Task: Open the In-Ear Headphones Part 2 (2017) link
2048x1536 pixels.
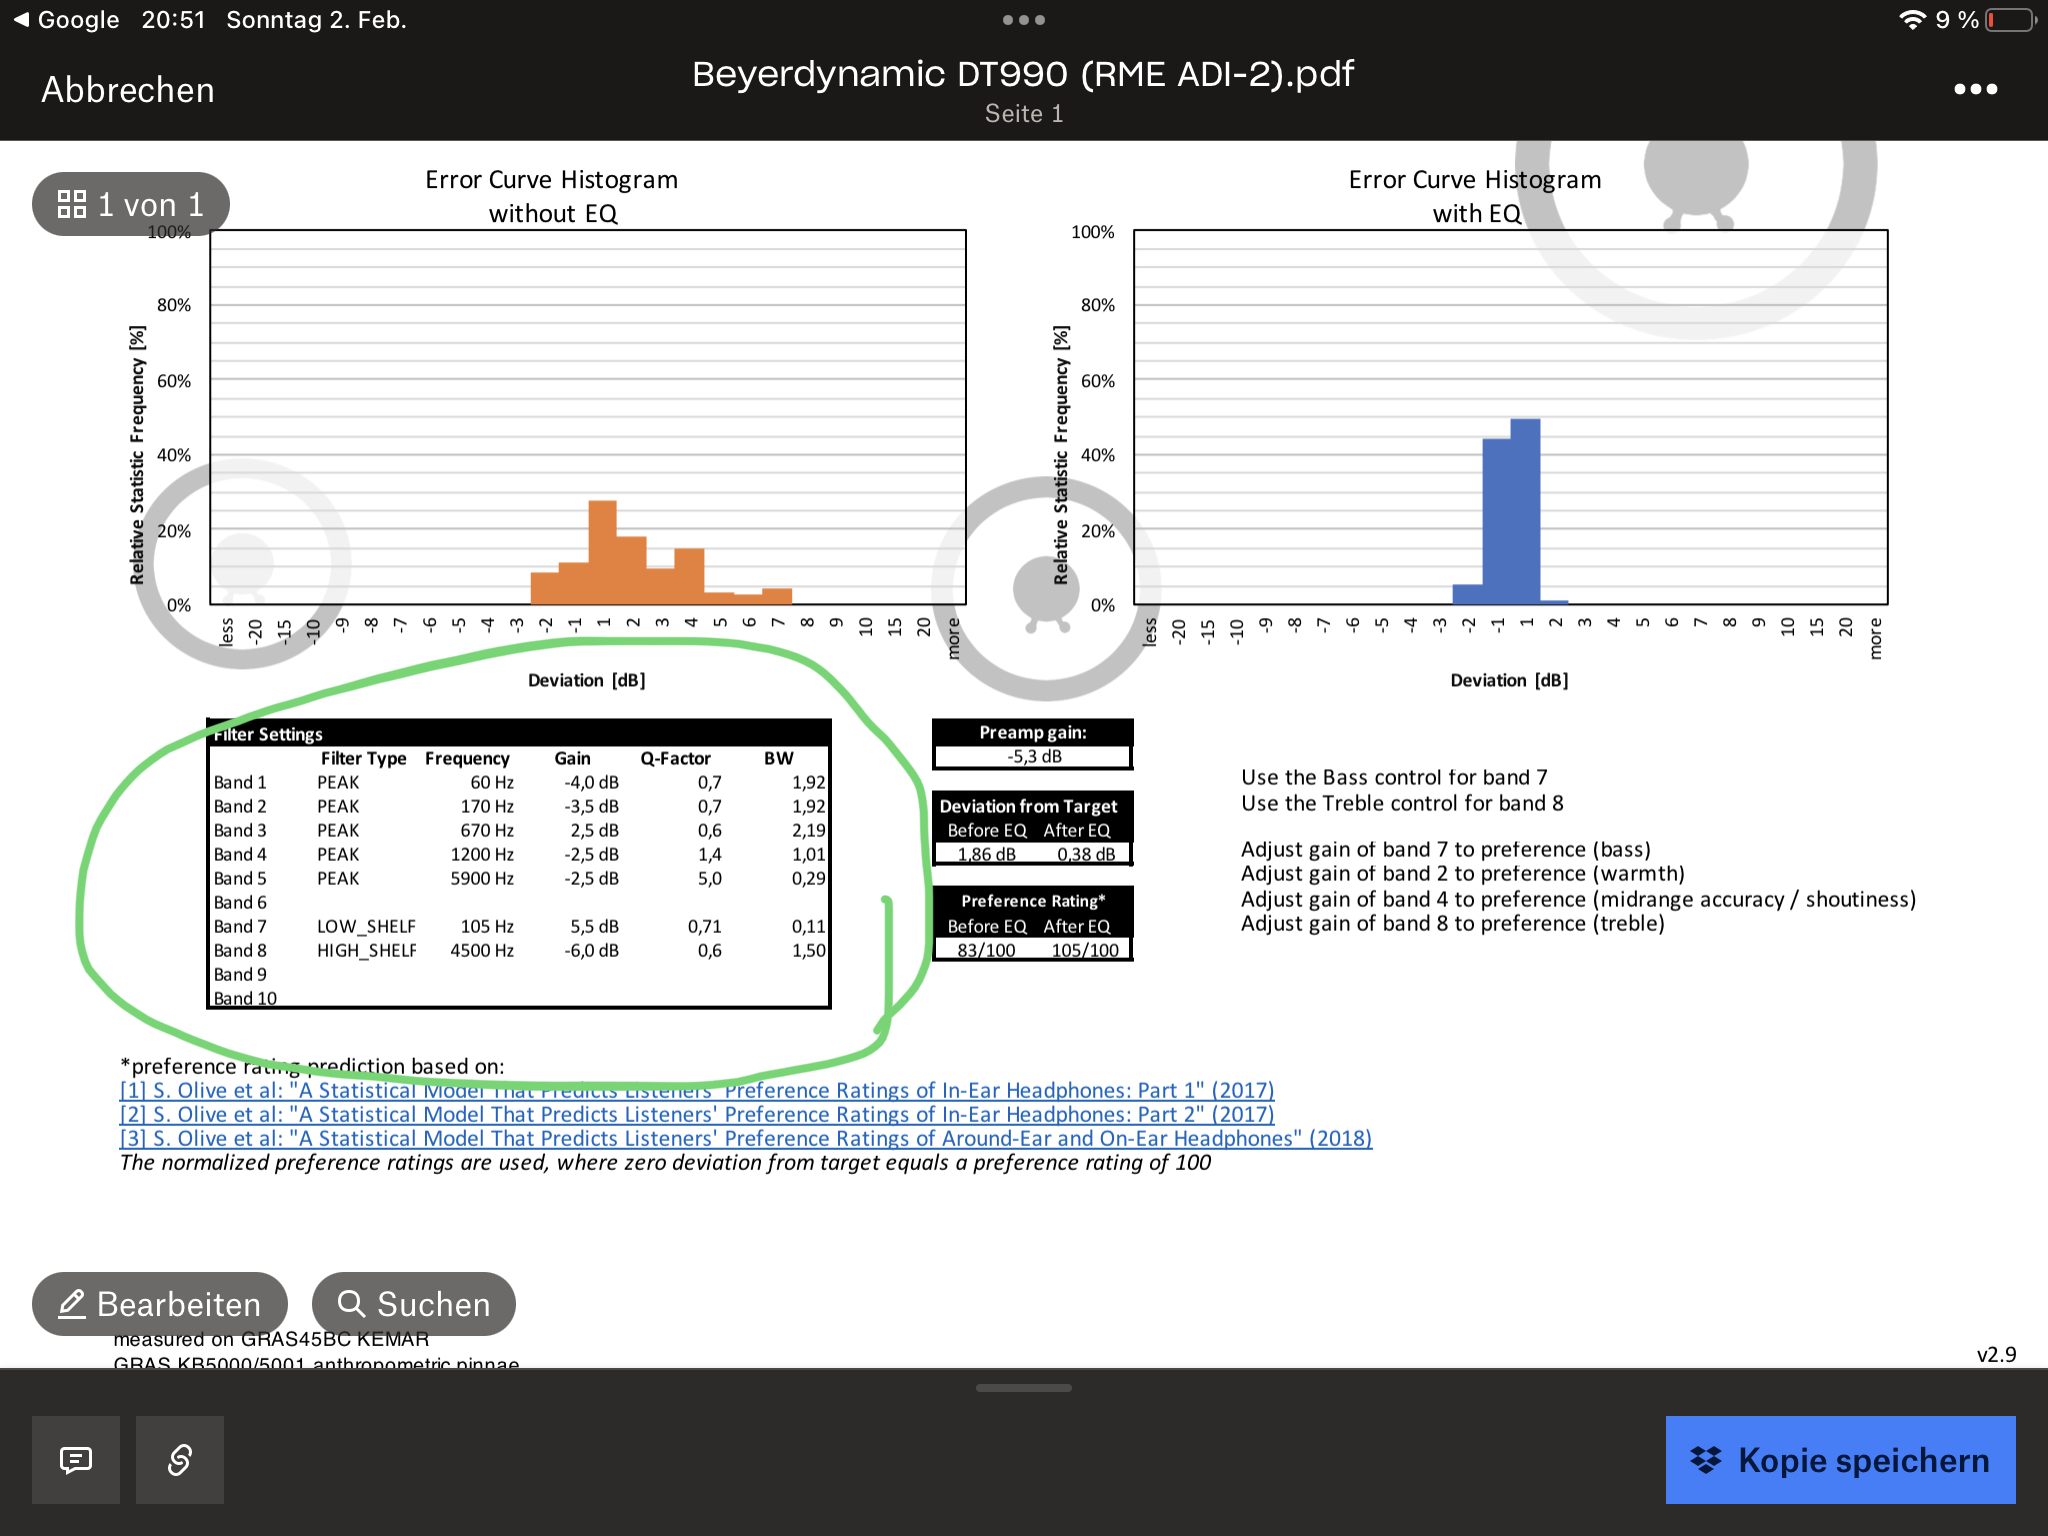Action: pyautogui.click(x=697, y=1114)
